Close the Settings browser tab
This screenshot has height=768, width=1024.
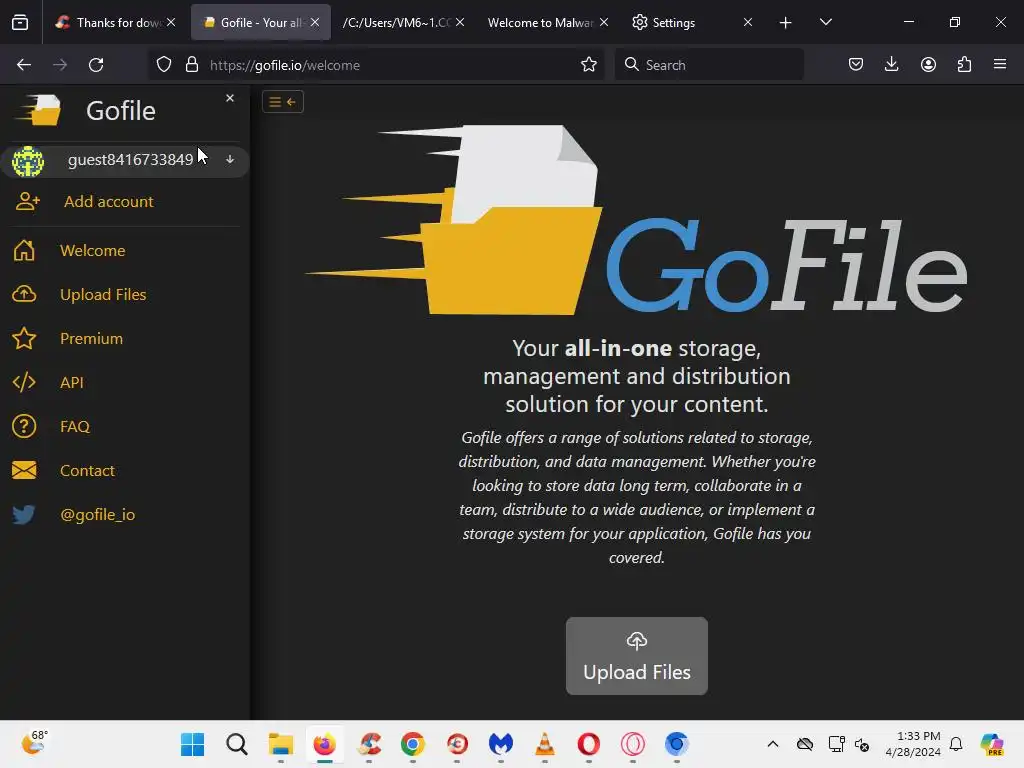pyautogui.click(x=748, y=22)
